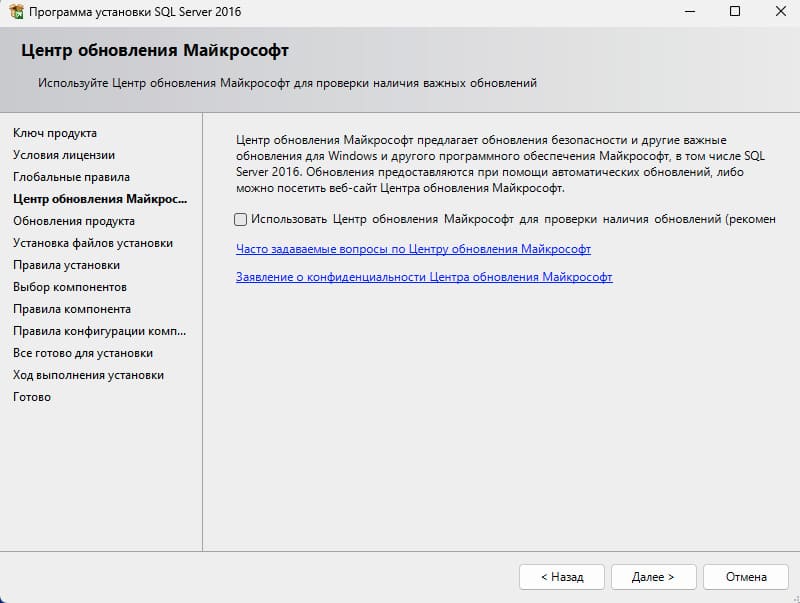The width and height of the screenshot is (800, 603).
Task: Click the paragraph describing Microsoft Update
Action: 500,164
